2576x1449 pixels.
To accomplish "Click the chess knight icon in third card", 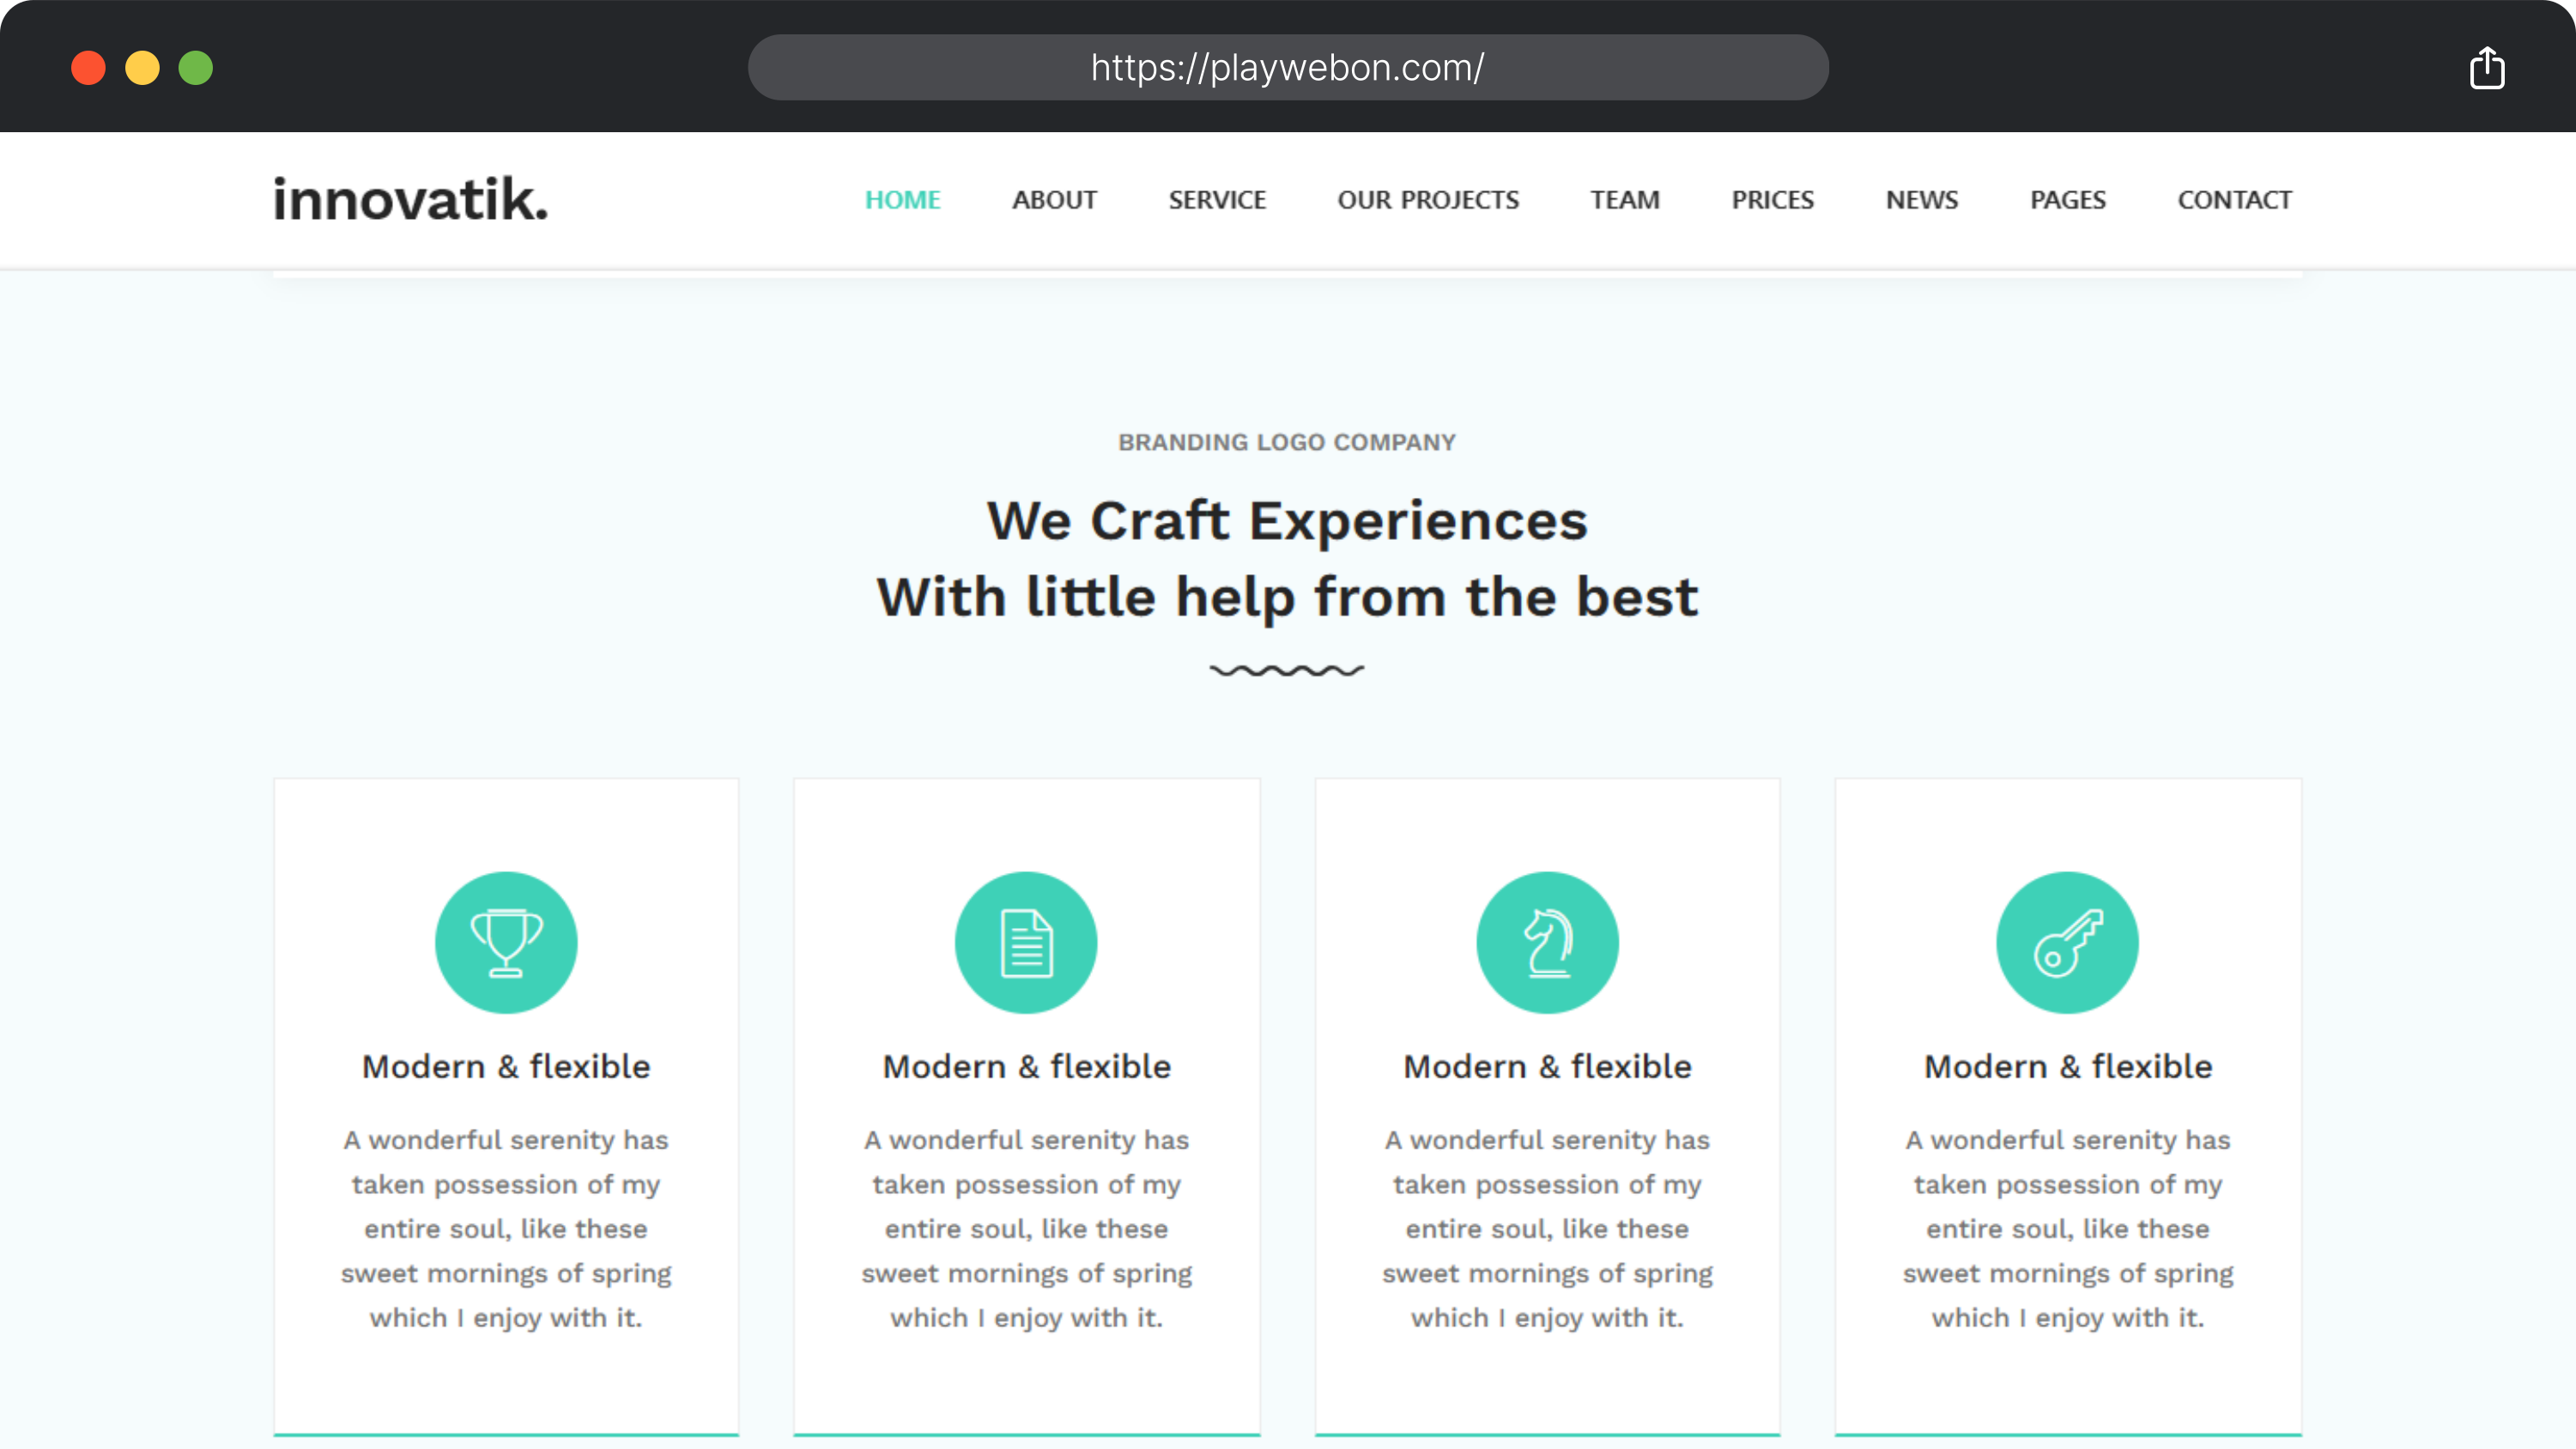I will (x=1547, y=942).
